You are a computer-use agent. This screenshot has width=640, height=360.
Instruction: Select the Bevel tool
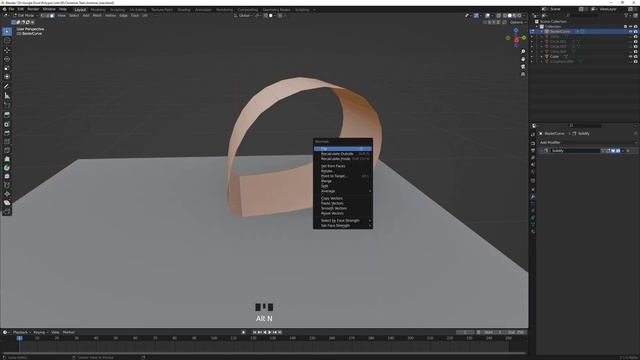pos(7,133)
